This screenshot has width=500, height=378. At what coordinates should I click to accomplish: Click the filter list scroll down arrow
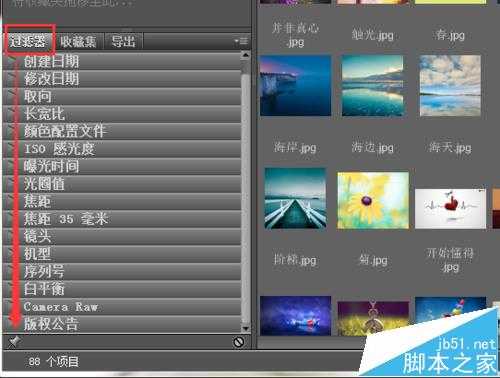246,329
